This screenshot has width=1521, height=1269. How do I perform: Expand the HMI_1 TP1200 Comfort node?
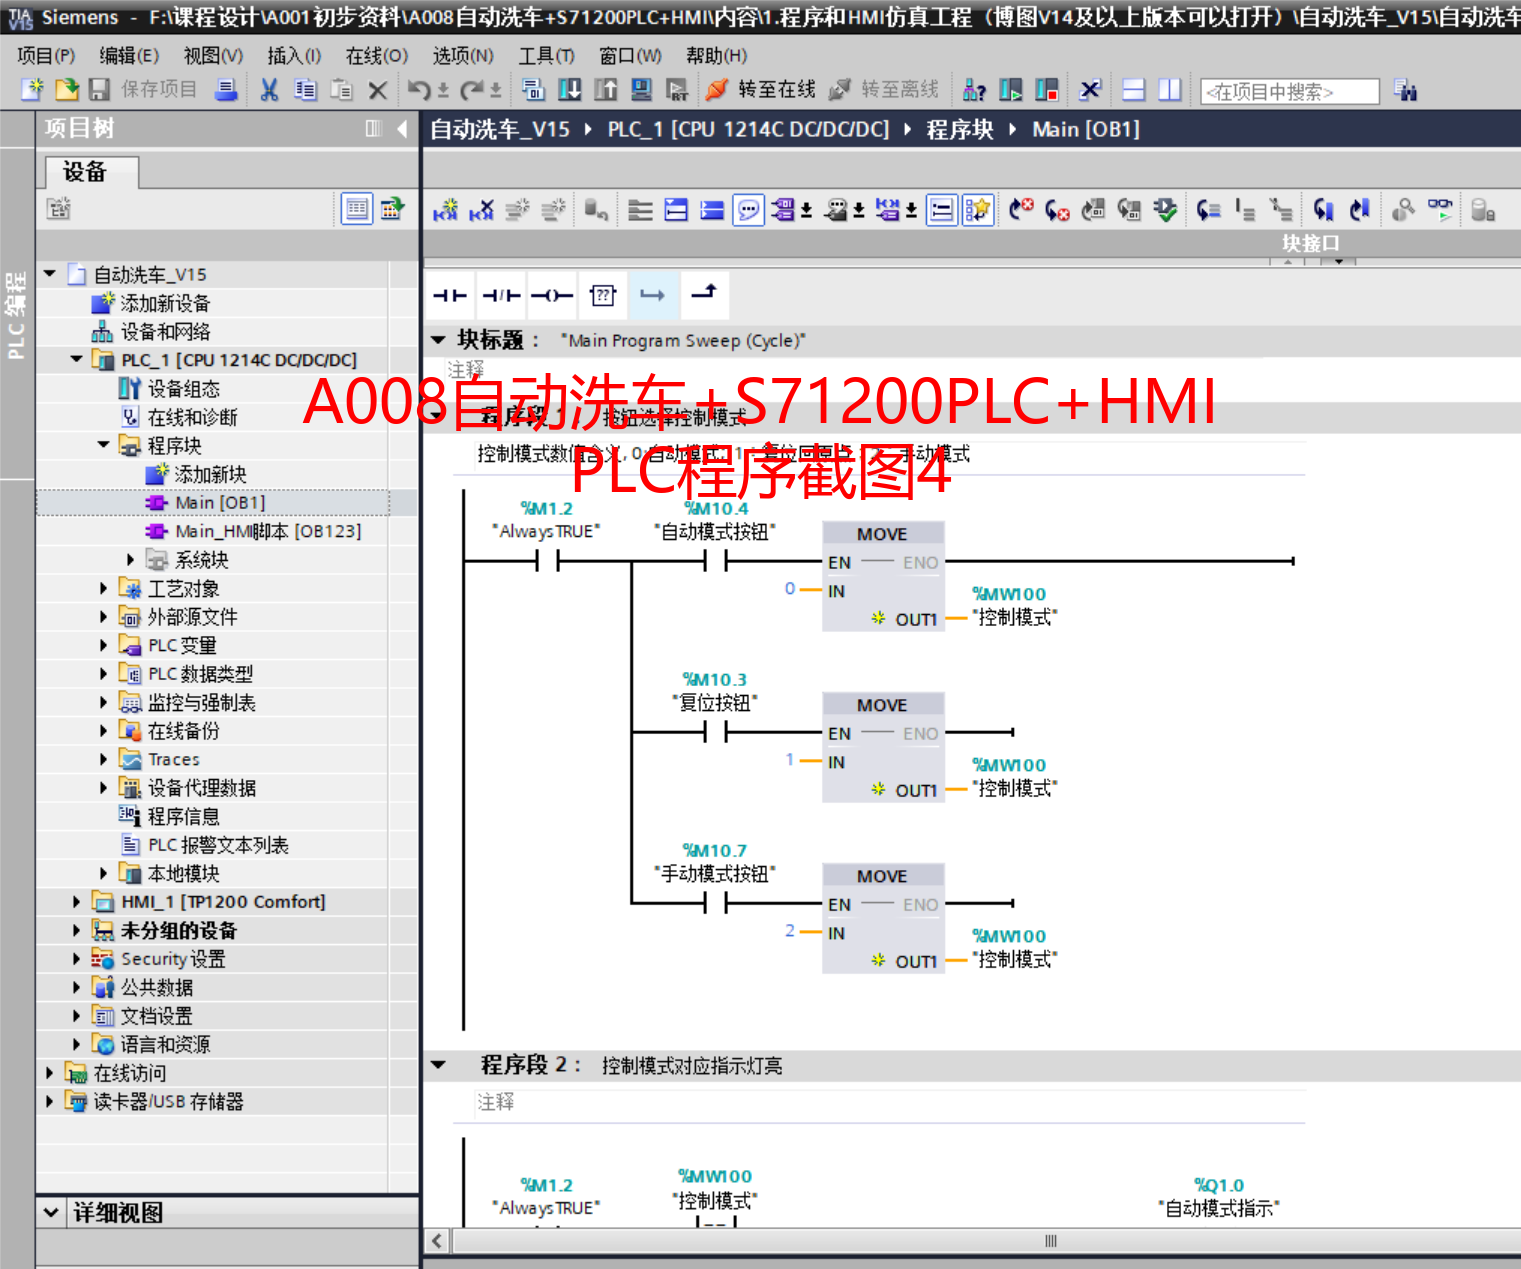[x=77, y=902]
